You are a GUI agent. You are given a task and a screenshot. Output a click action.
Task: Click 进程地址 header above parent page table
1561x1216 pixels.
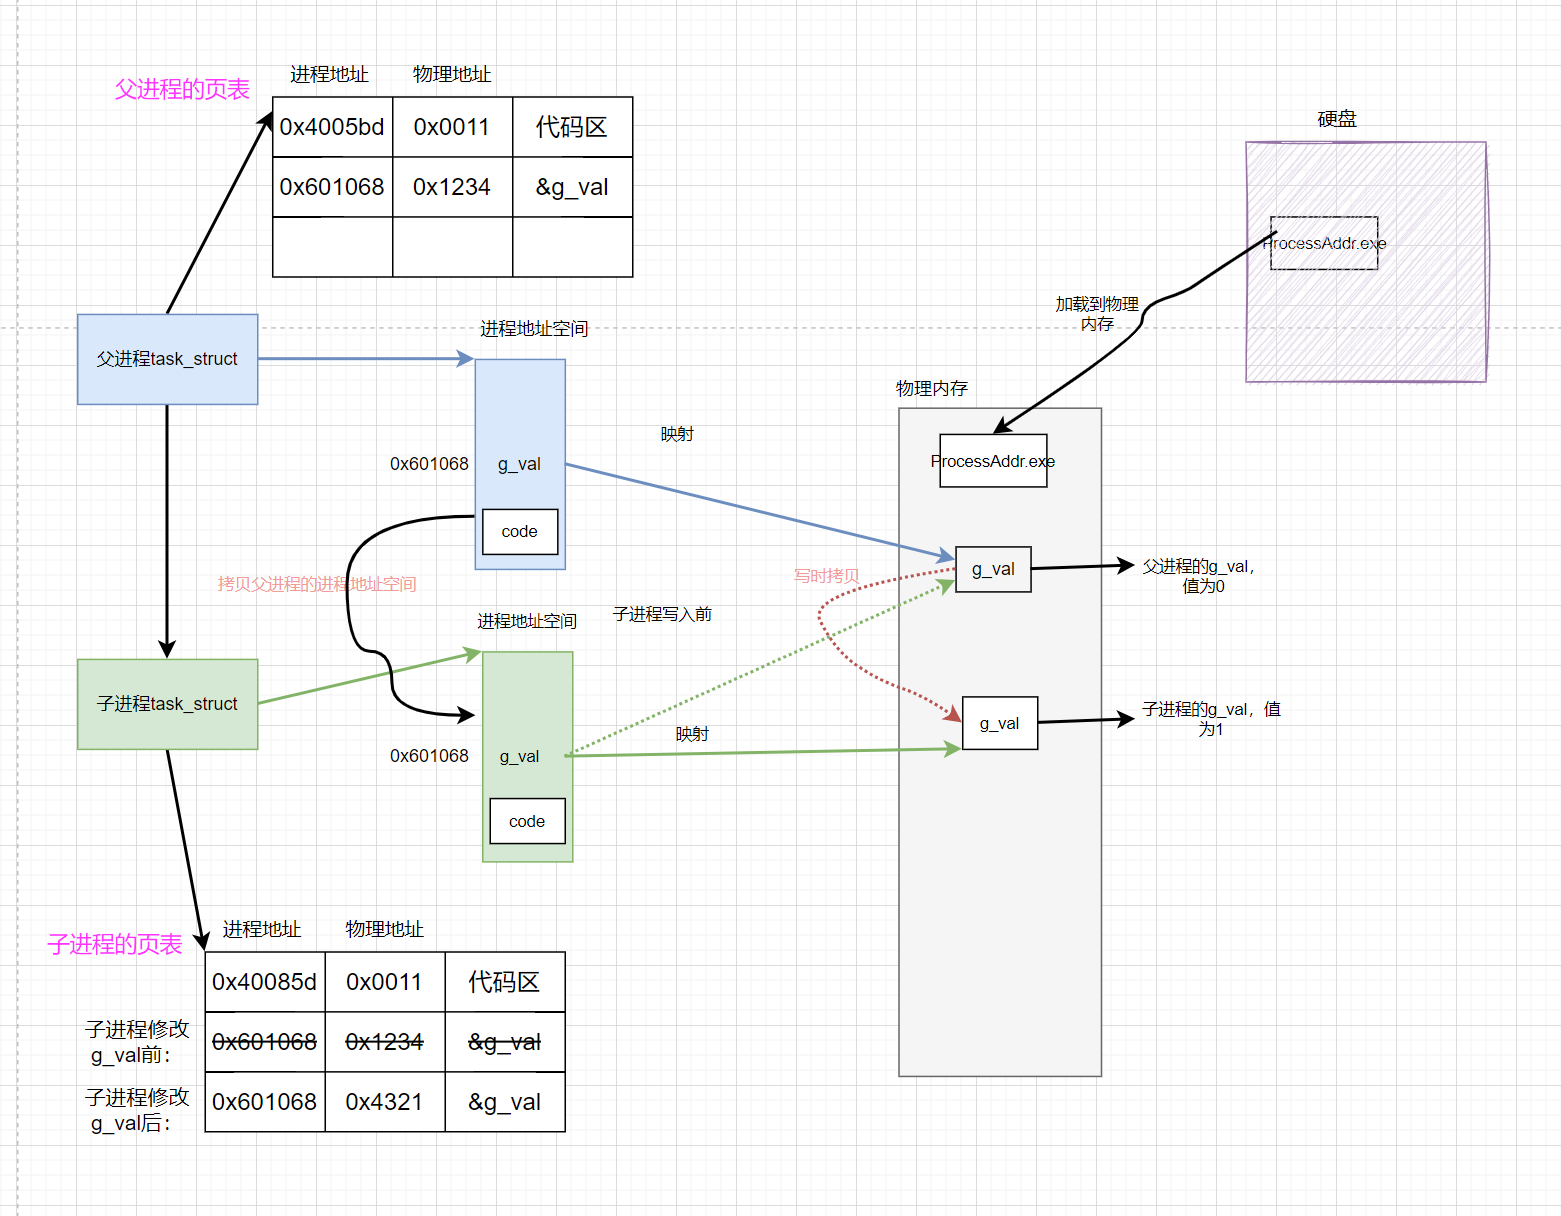coord(329,74)
